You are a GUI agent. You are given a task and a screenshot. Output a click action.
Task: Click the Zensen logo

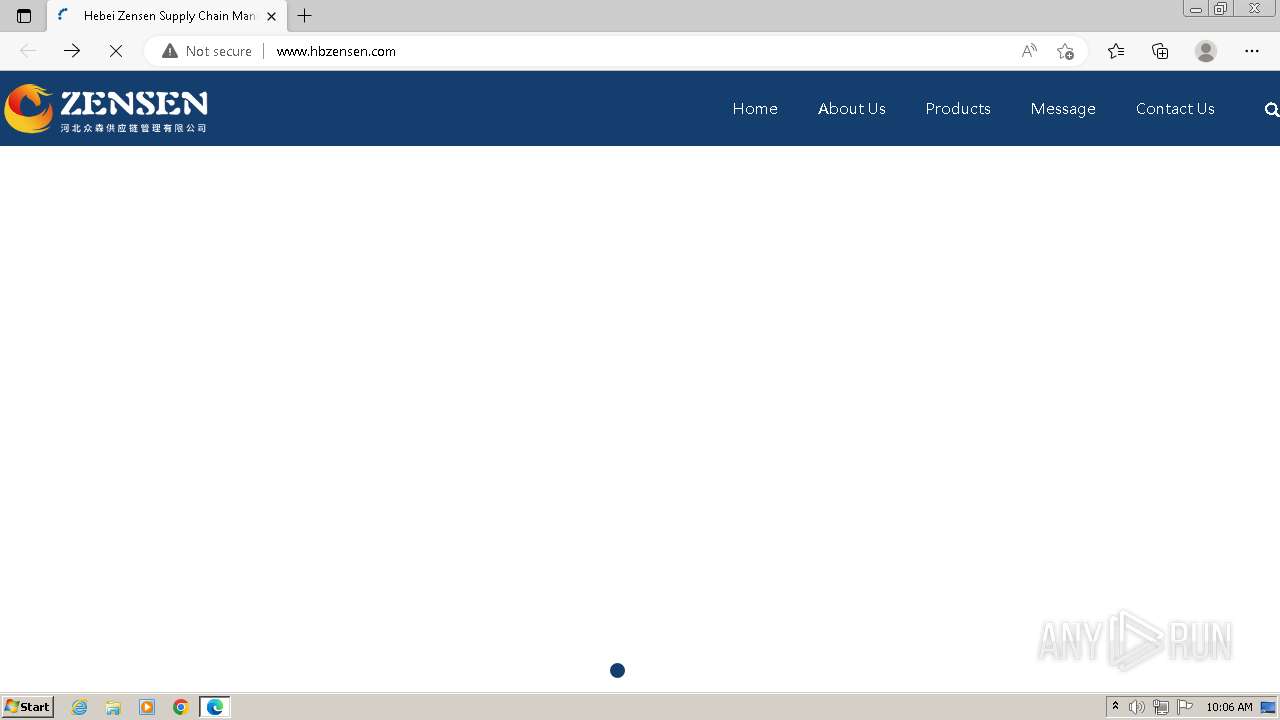point(106,108)
